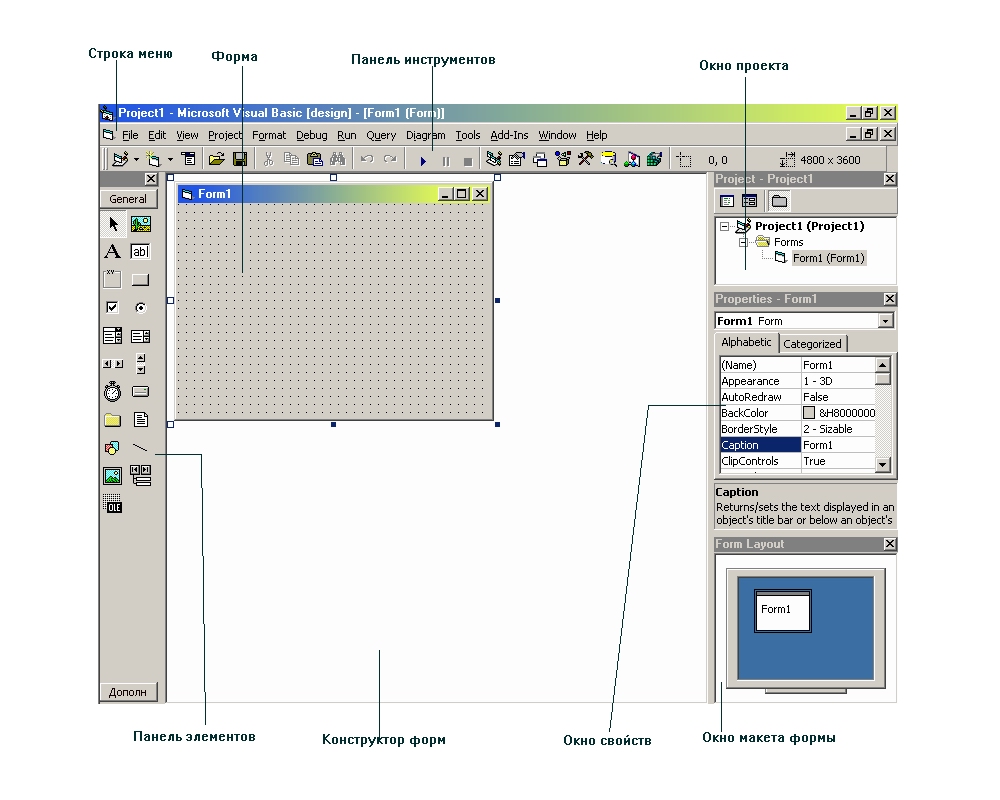This screenshot has height=800, width=1000.
Task: Select the Pointer tool in toolbox
Action: coord(113,224)
